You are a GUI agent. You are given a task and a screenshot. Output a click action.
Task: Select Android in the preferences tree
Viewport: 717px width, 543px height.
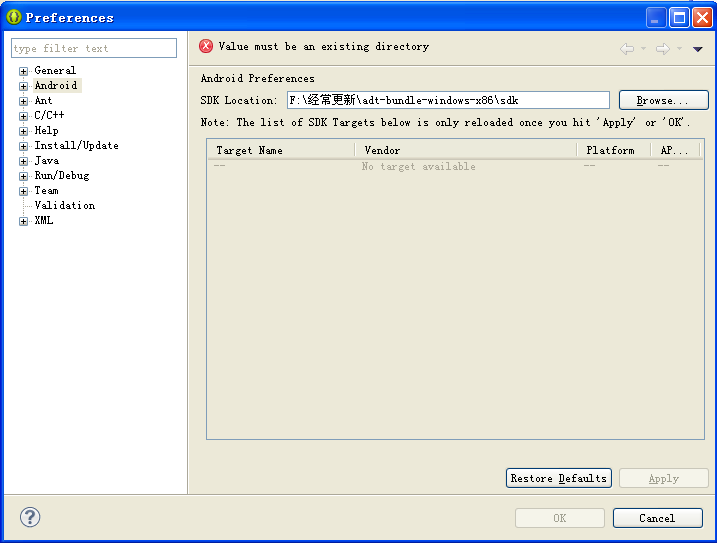pyautogui.click(x=56, y=86)
